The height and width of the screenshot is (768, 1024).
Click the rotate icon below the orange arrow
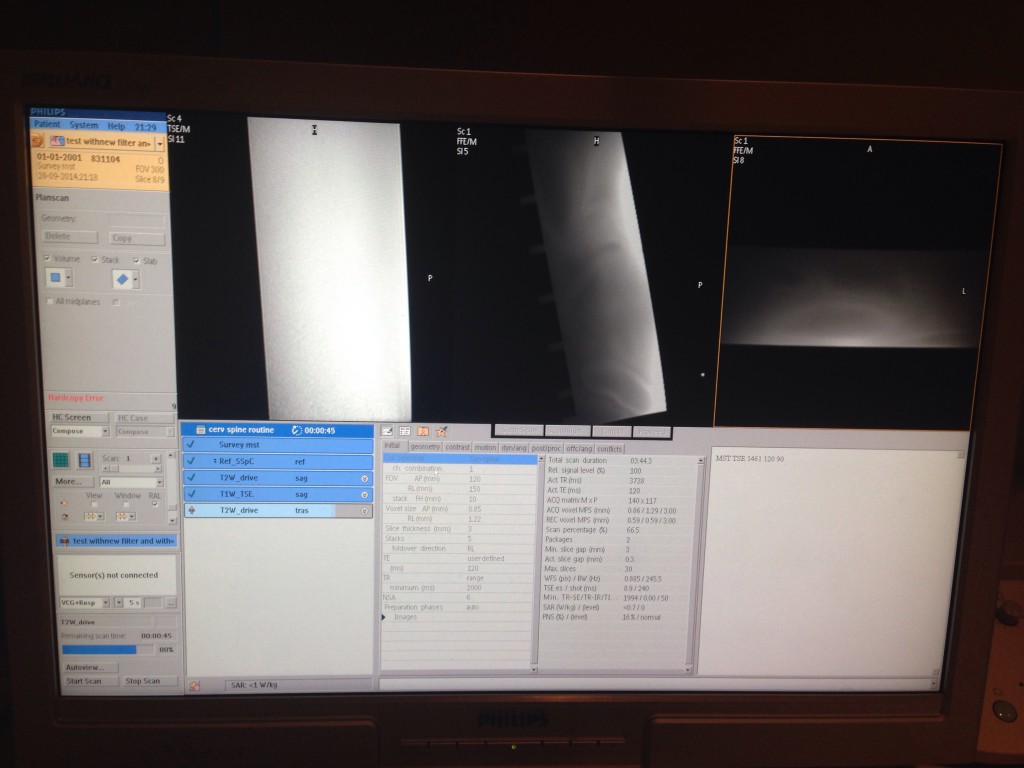click(x=64, y=517)
